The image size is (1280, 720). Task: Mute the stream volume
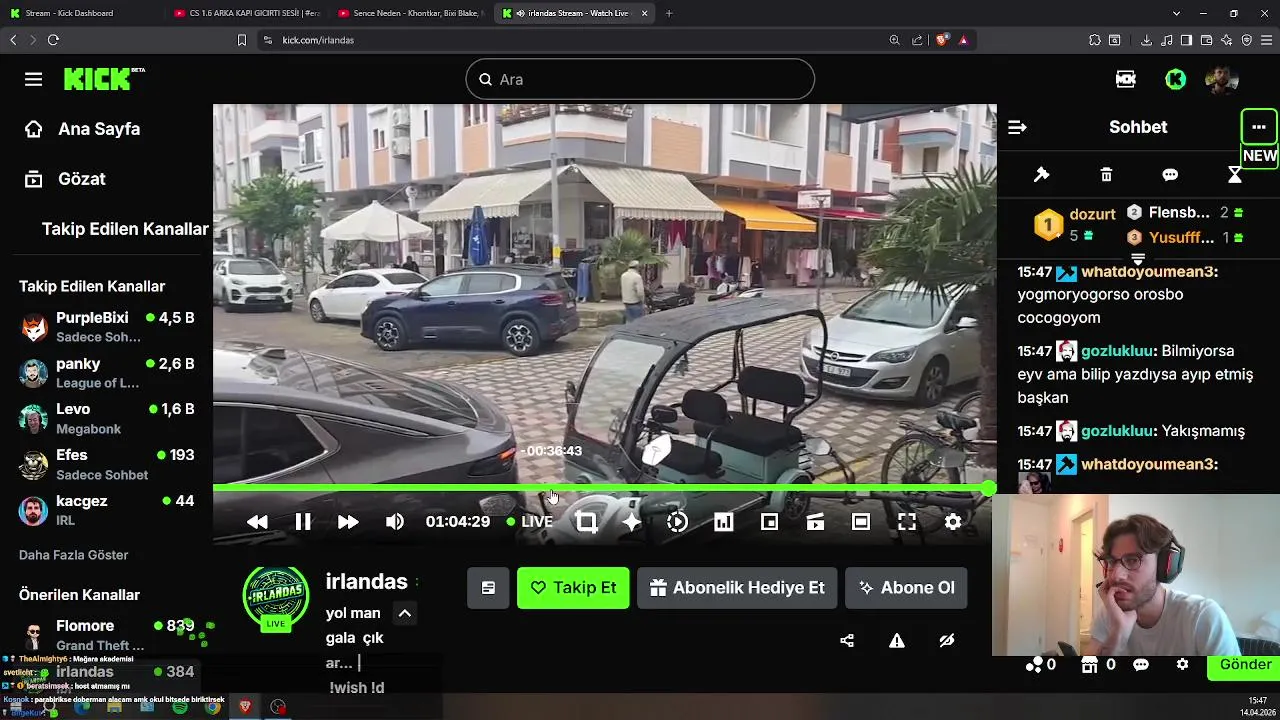(x=395, y=522)
